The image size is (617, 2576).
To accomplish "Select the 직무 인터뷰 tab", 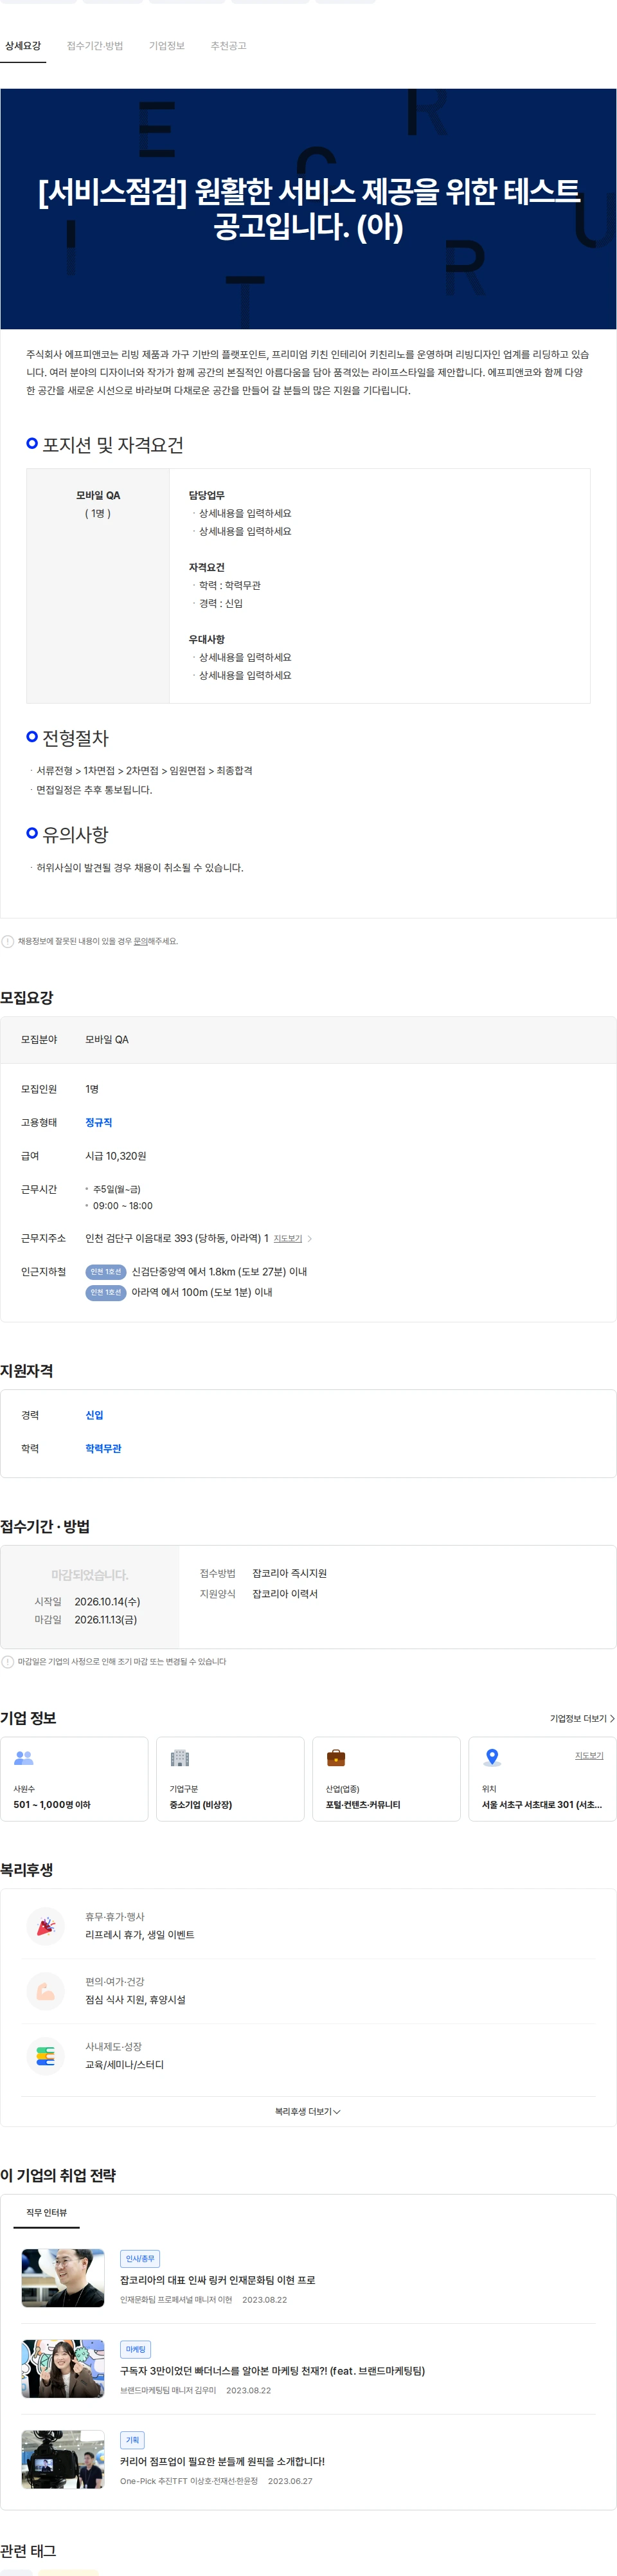I will 47,2212.
